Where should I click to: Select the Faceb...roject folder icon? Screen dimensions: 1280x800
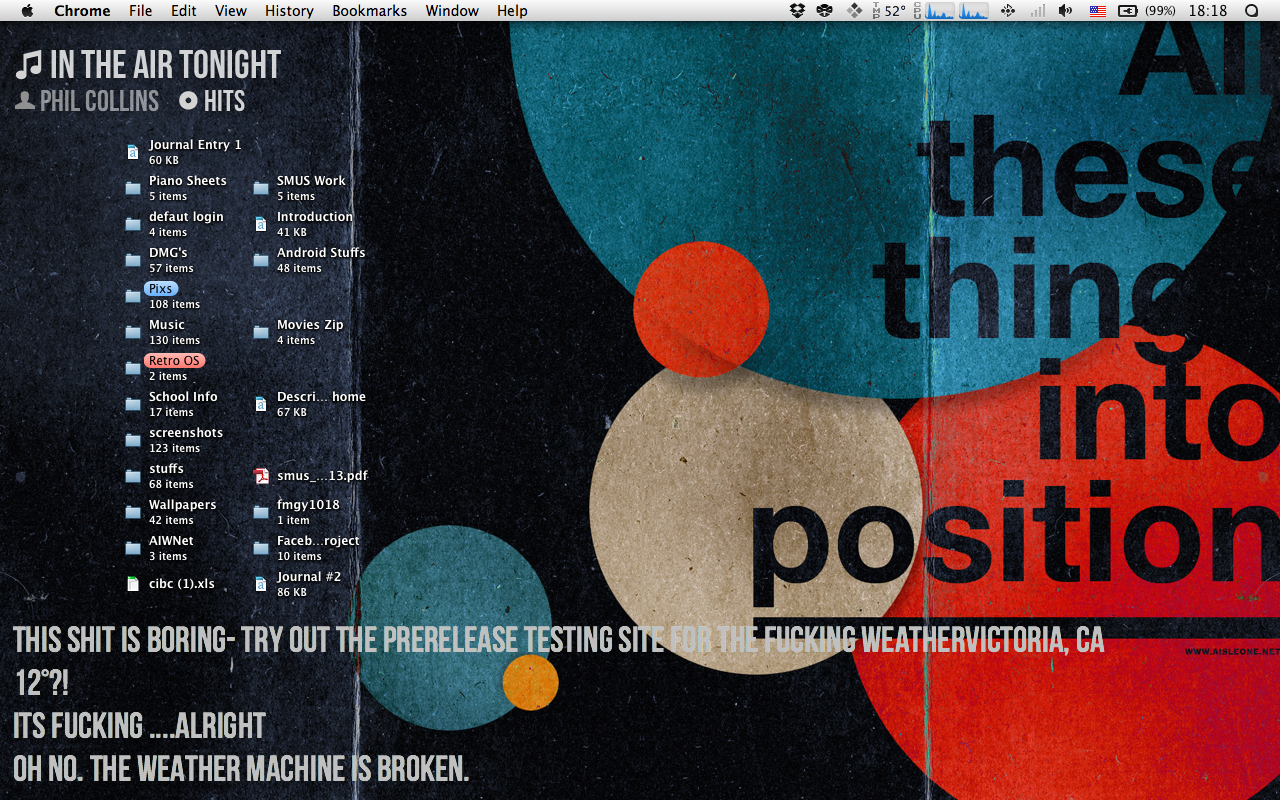click(x=260, y=548)
